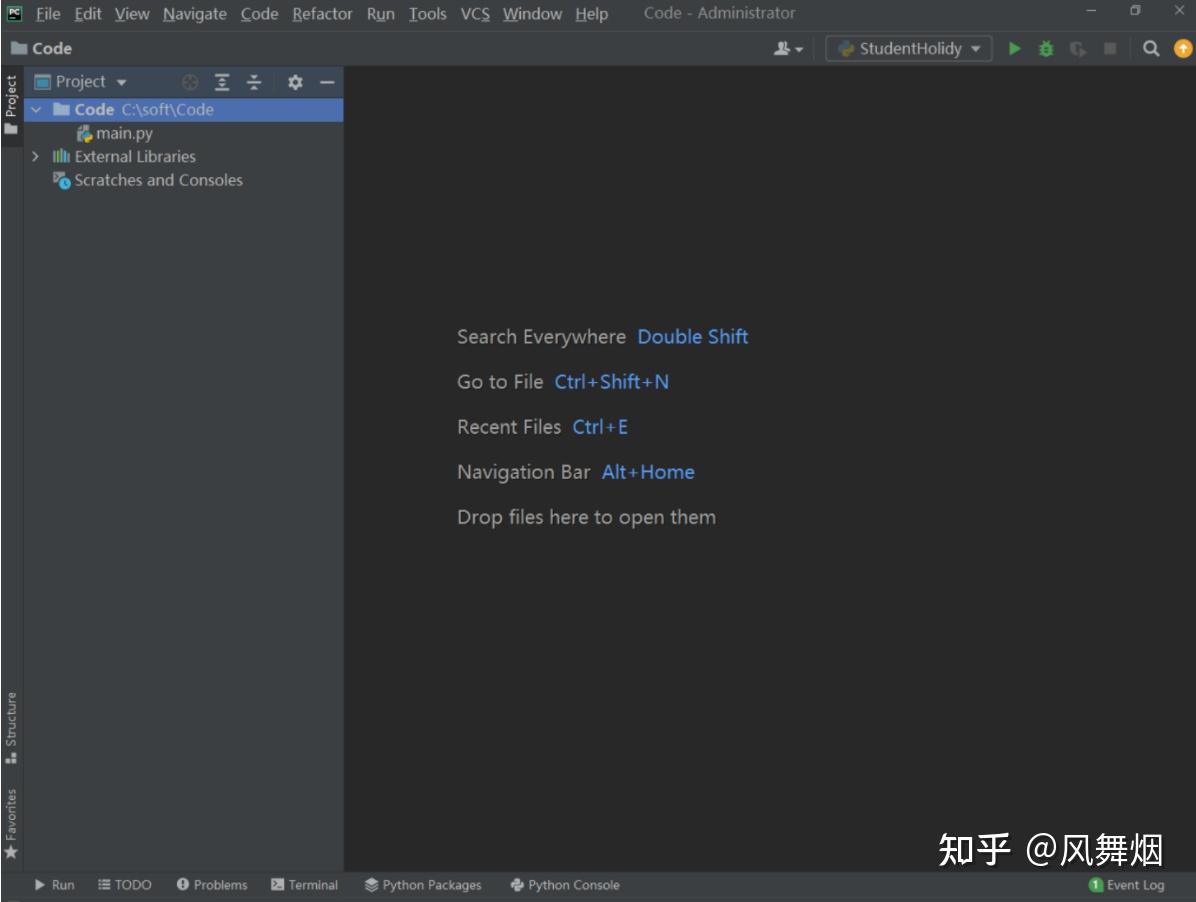
Task: Open the Code menu
Action: pos(259,14)
